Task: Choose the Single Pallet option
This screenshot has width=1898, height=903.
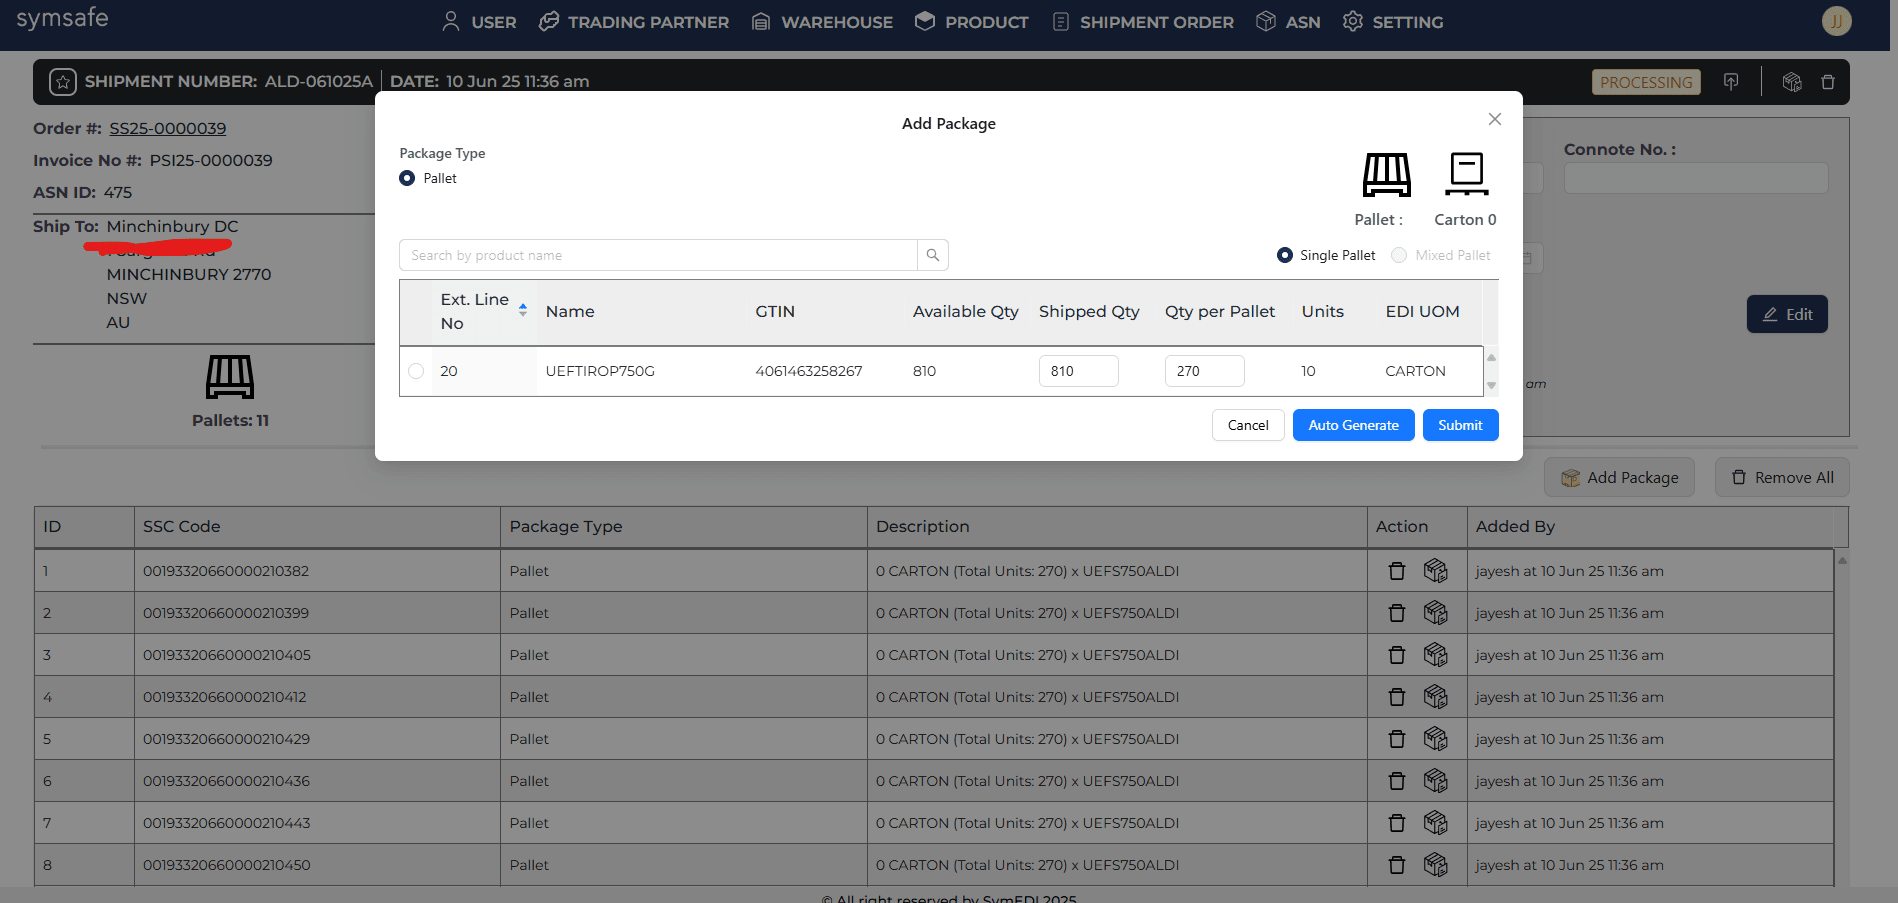Action: click(1285, 255)
